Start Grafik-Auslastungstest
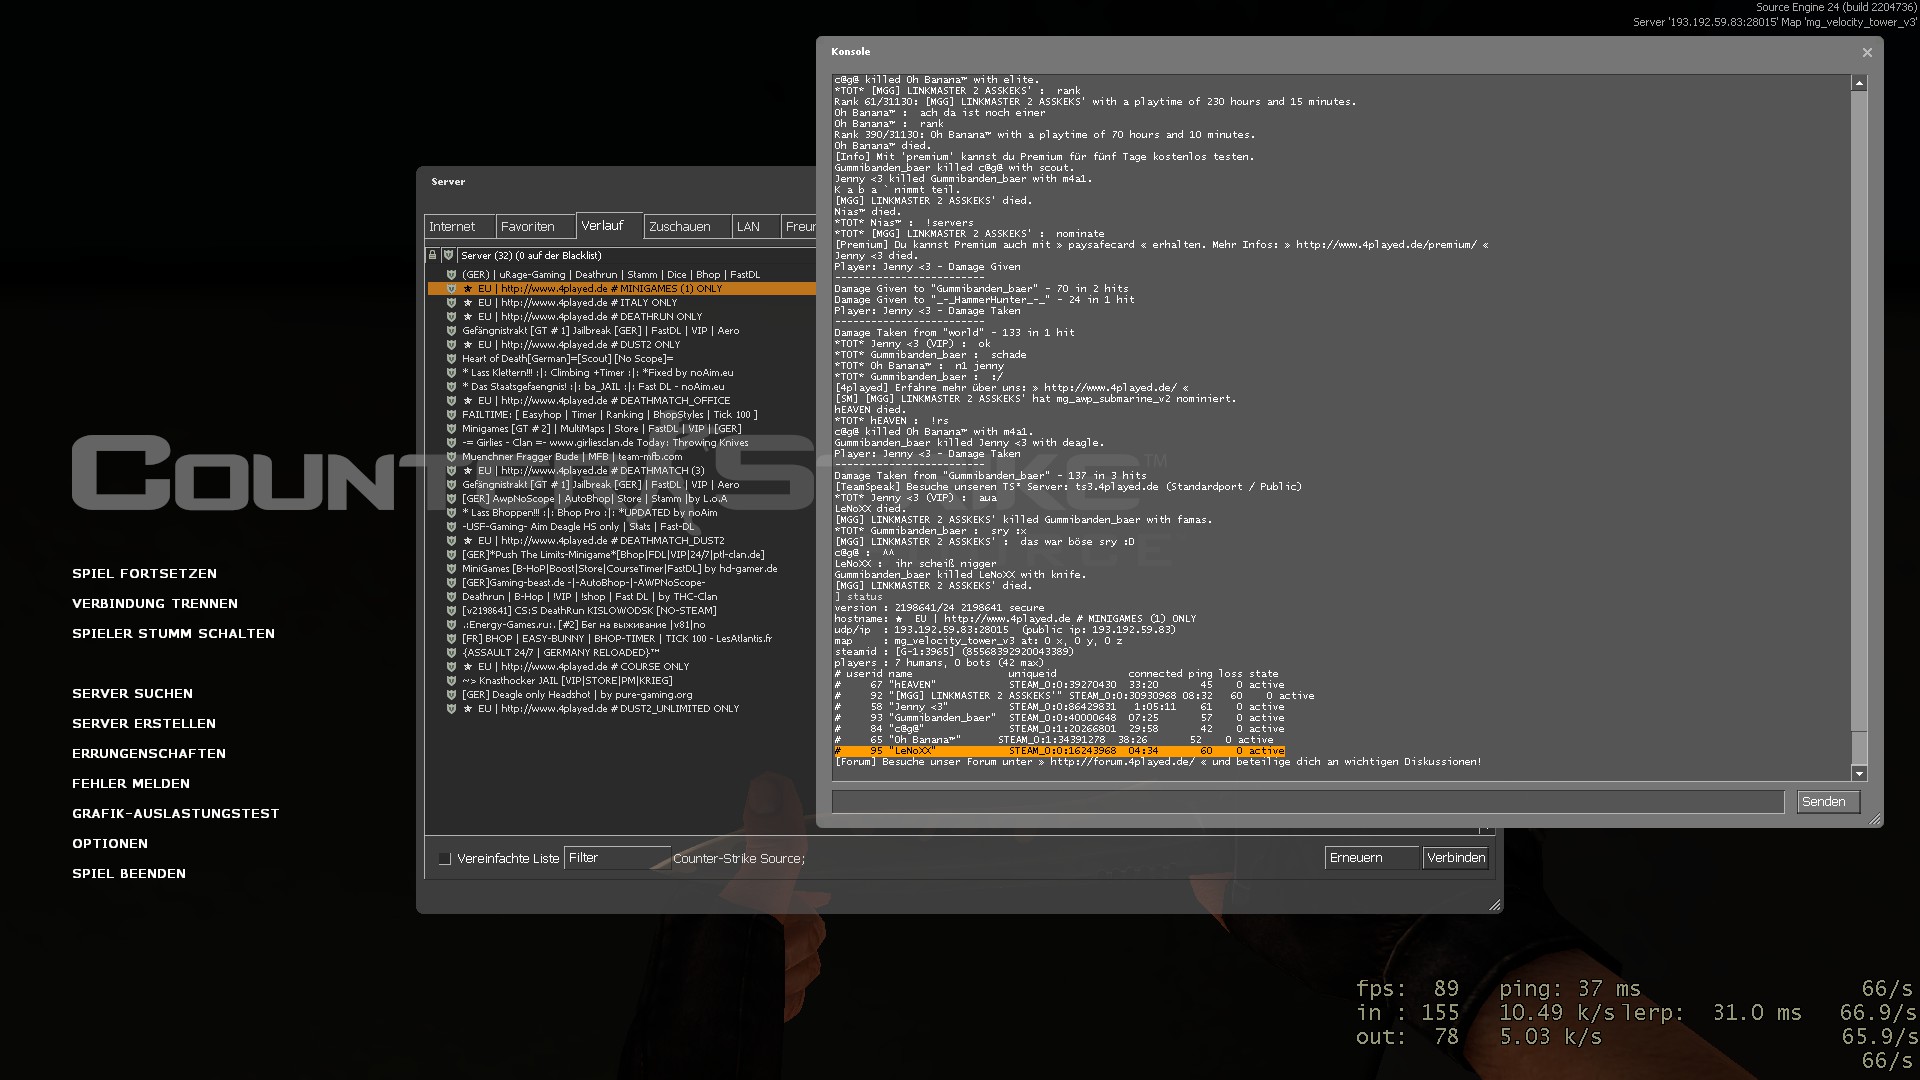Screen dimensions: 1920x1080 coord(176,814)
